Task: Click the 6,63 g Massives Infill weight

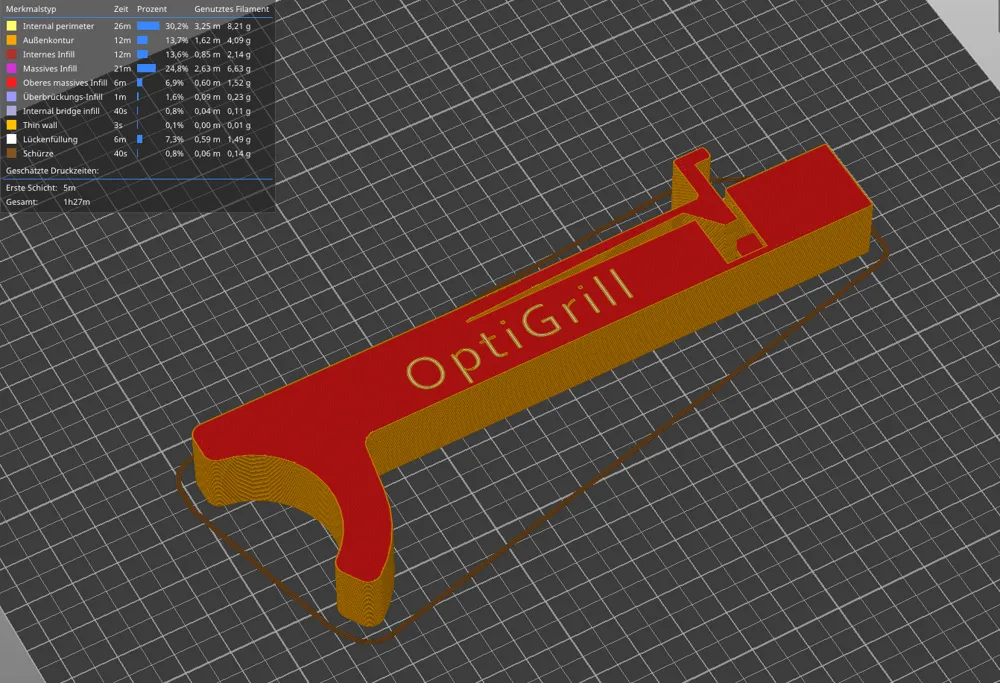Action: coord(239,68)
